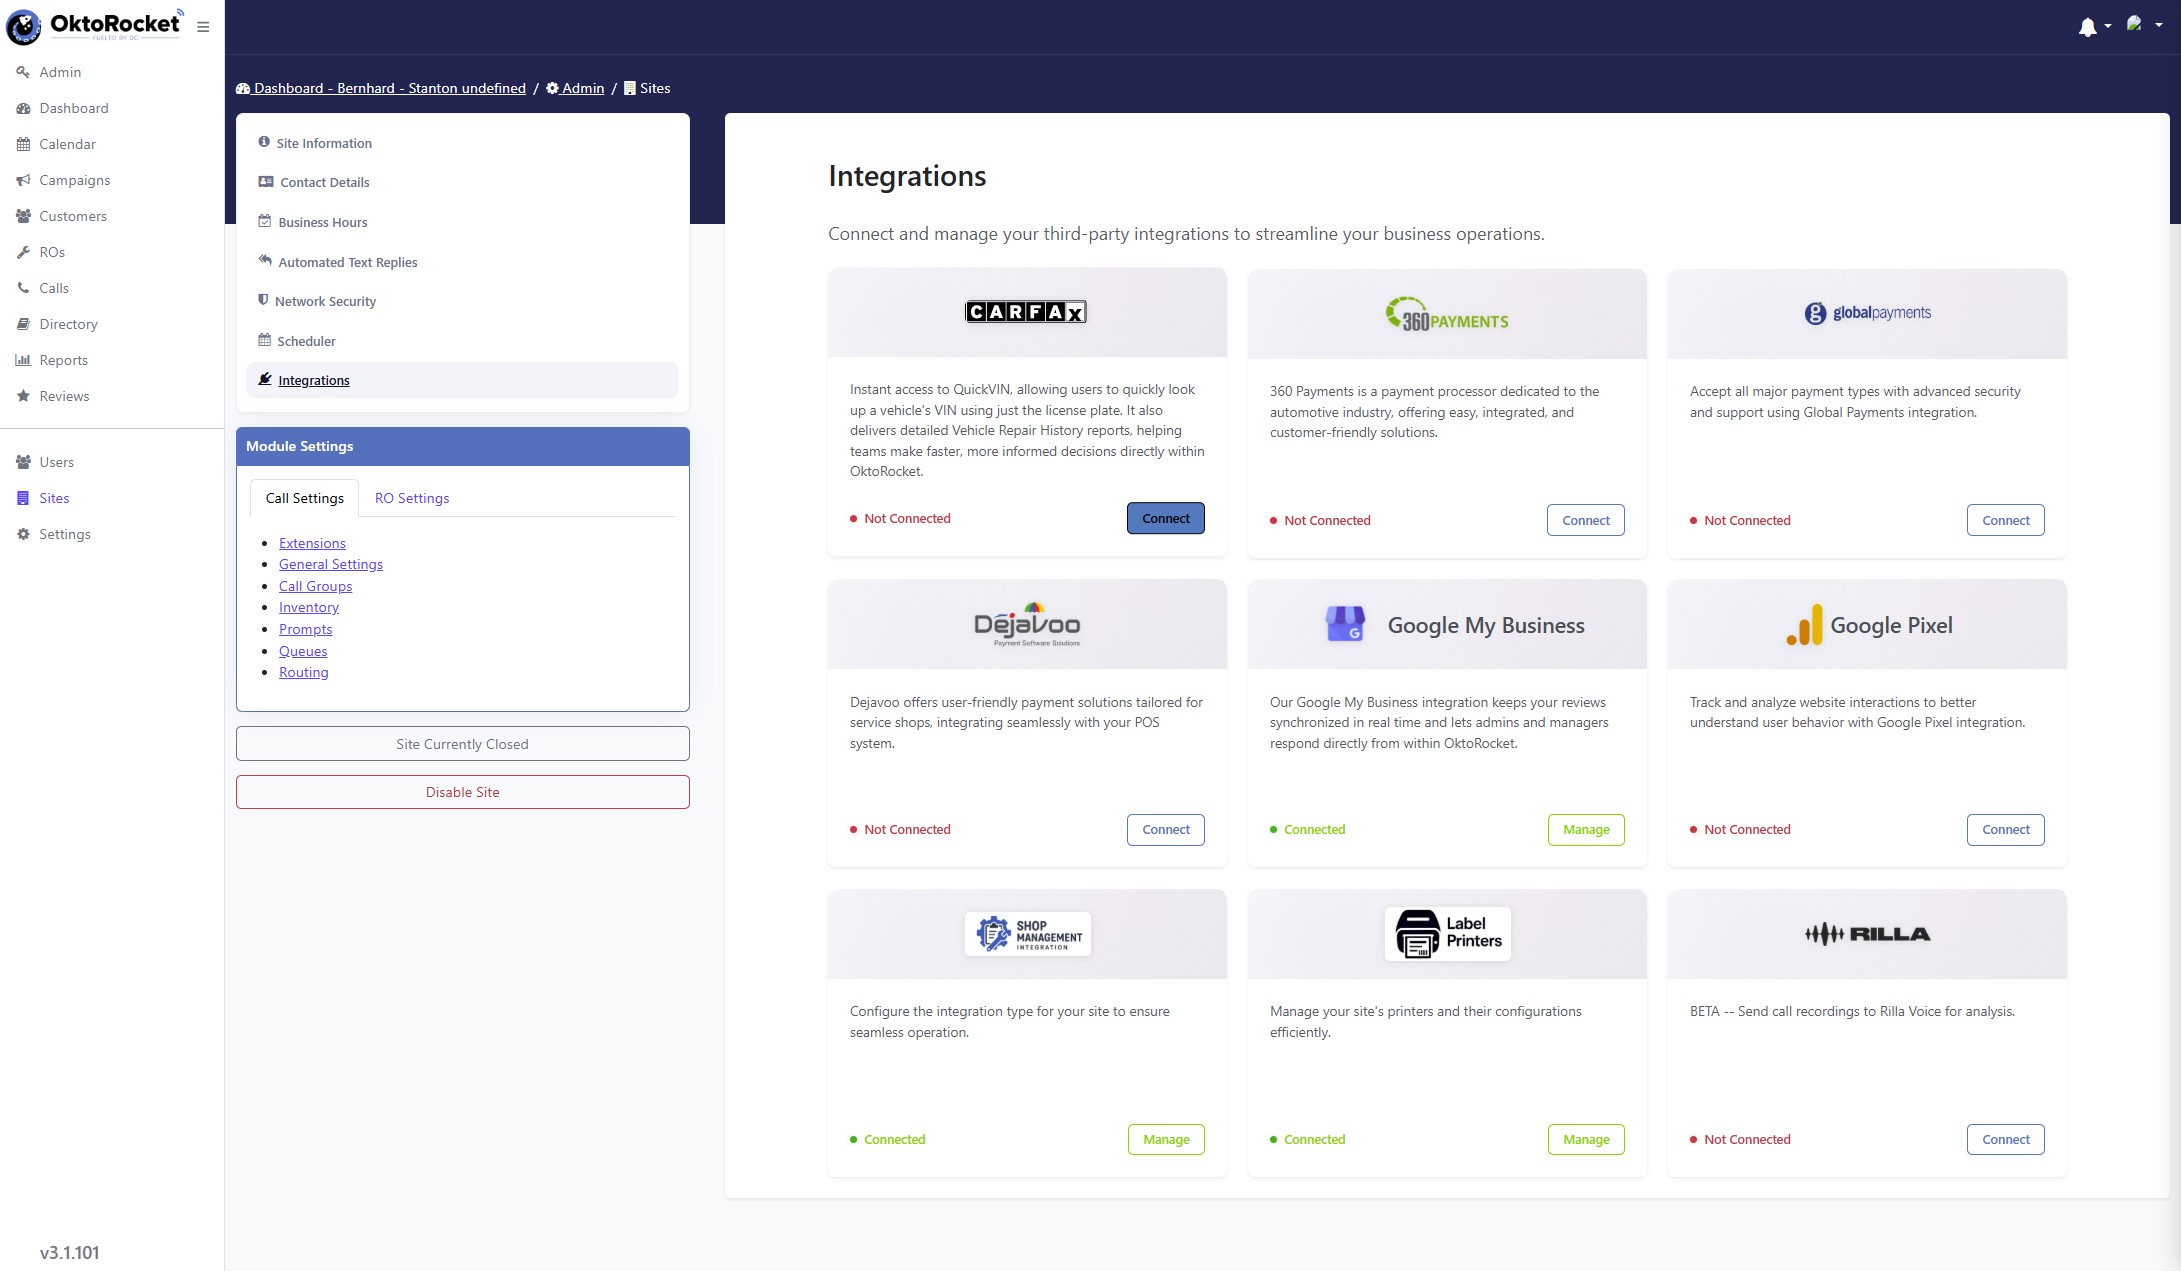Toggle the hamburger sidebar menu icon
The image size is (2181, 1271).
(203, 27)
